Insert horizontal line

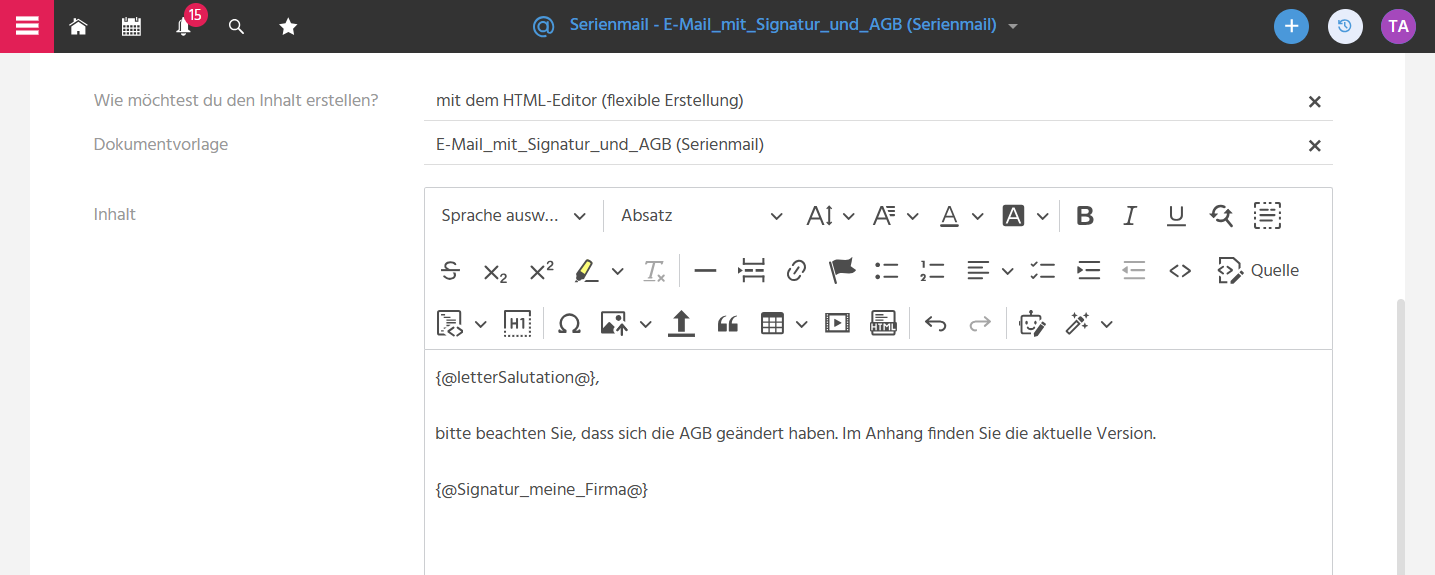[x=705, y=270]
